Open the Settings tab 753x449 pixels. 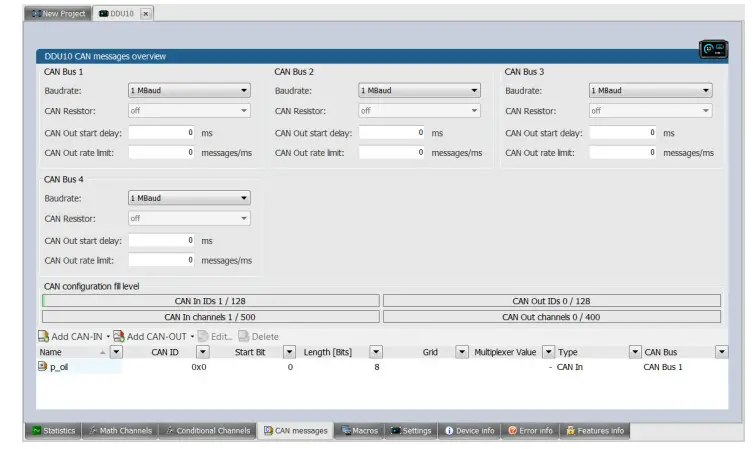411,430
